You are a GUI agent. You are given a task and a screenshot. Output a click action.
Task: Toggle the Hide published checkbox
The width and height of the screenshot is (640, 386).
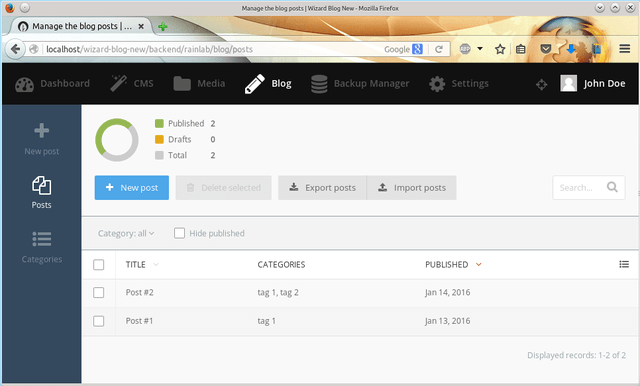coord(179,233)
